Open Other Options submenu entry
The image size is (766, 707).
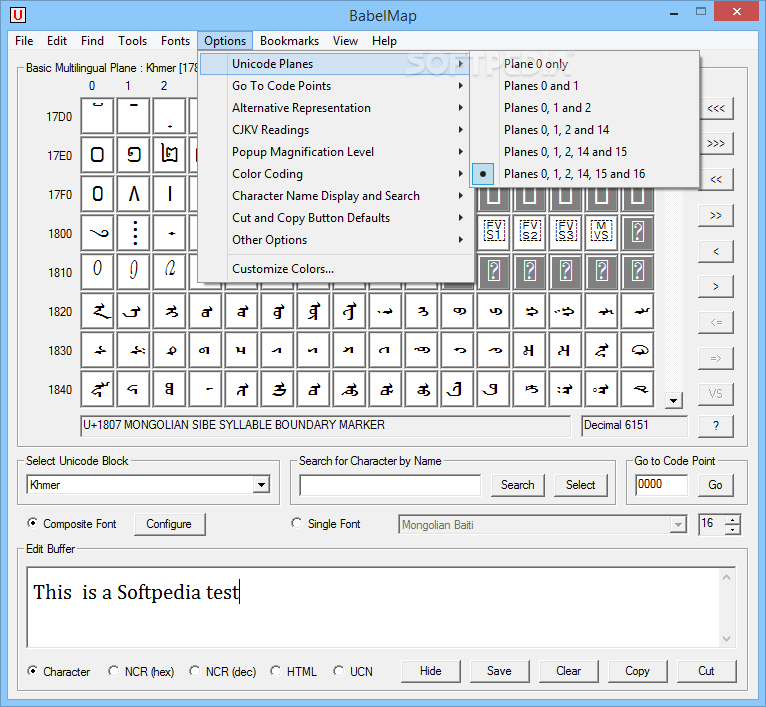336,240
